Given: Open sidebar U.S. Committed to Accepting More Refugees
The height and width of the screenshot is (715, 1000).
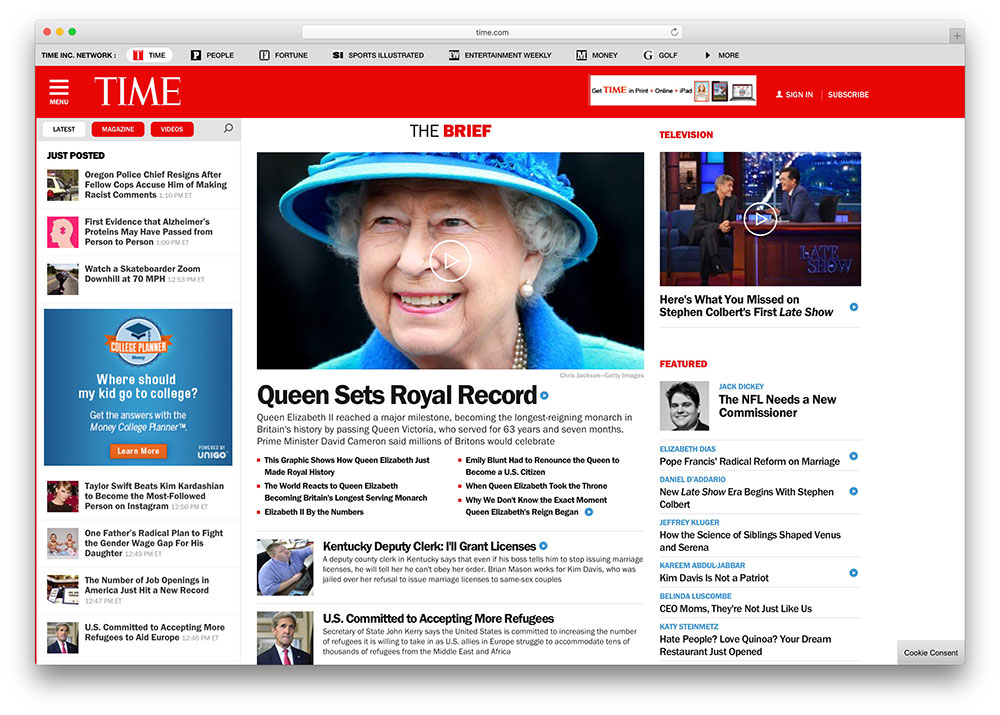Looking at the screenshot, I should pyautogui.click(x=154, y=632).
